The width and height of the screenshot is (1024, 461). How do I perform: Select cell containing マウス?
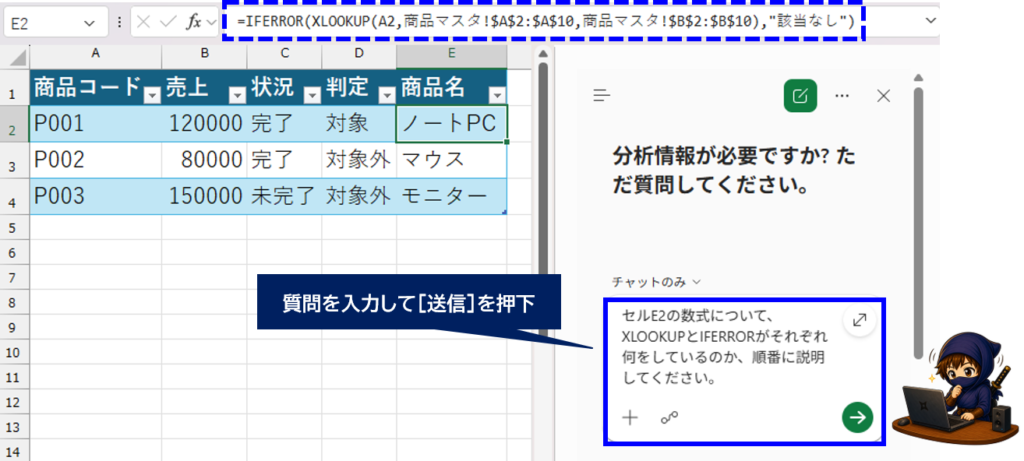click(451, 159)
